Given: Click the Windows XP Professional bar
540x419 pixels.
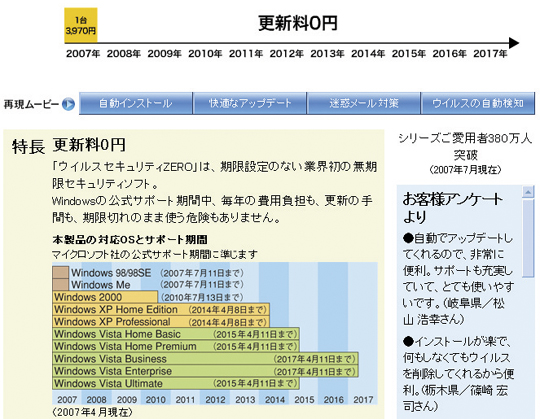Looking at the screenshot, I should (161, 322).
